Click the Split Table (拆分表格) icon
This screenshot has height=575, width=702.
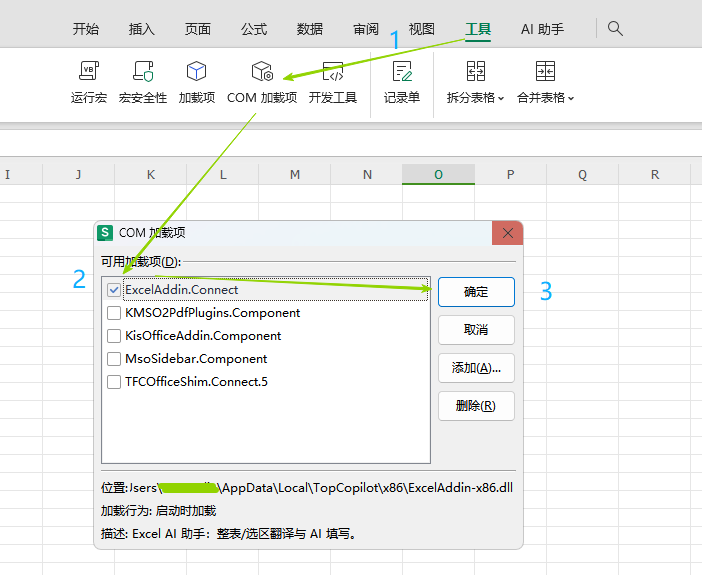coord(475,71)
